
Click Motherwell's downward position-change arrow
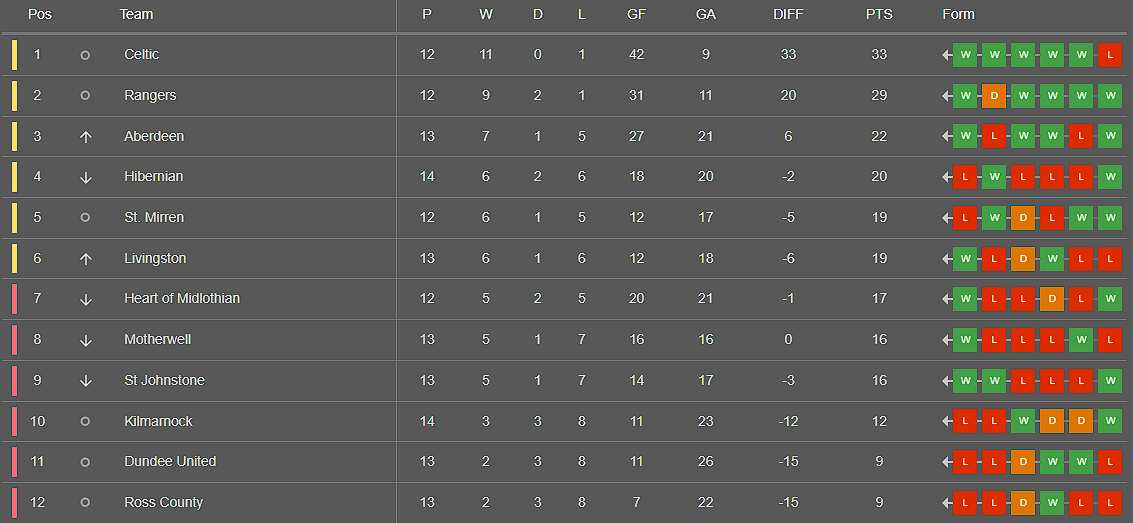[86, 340]
